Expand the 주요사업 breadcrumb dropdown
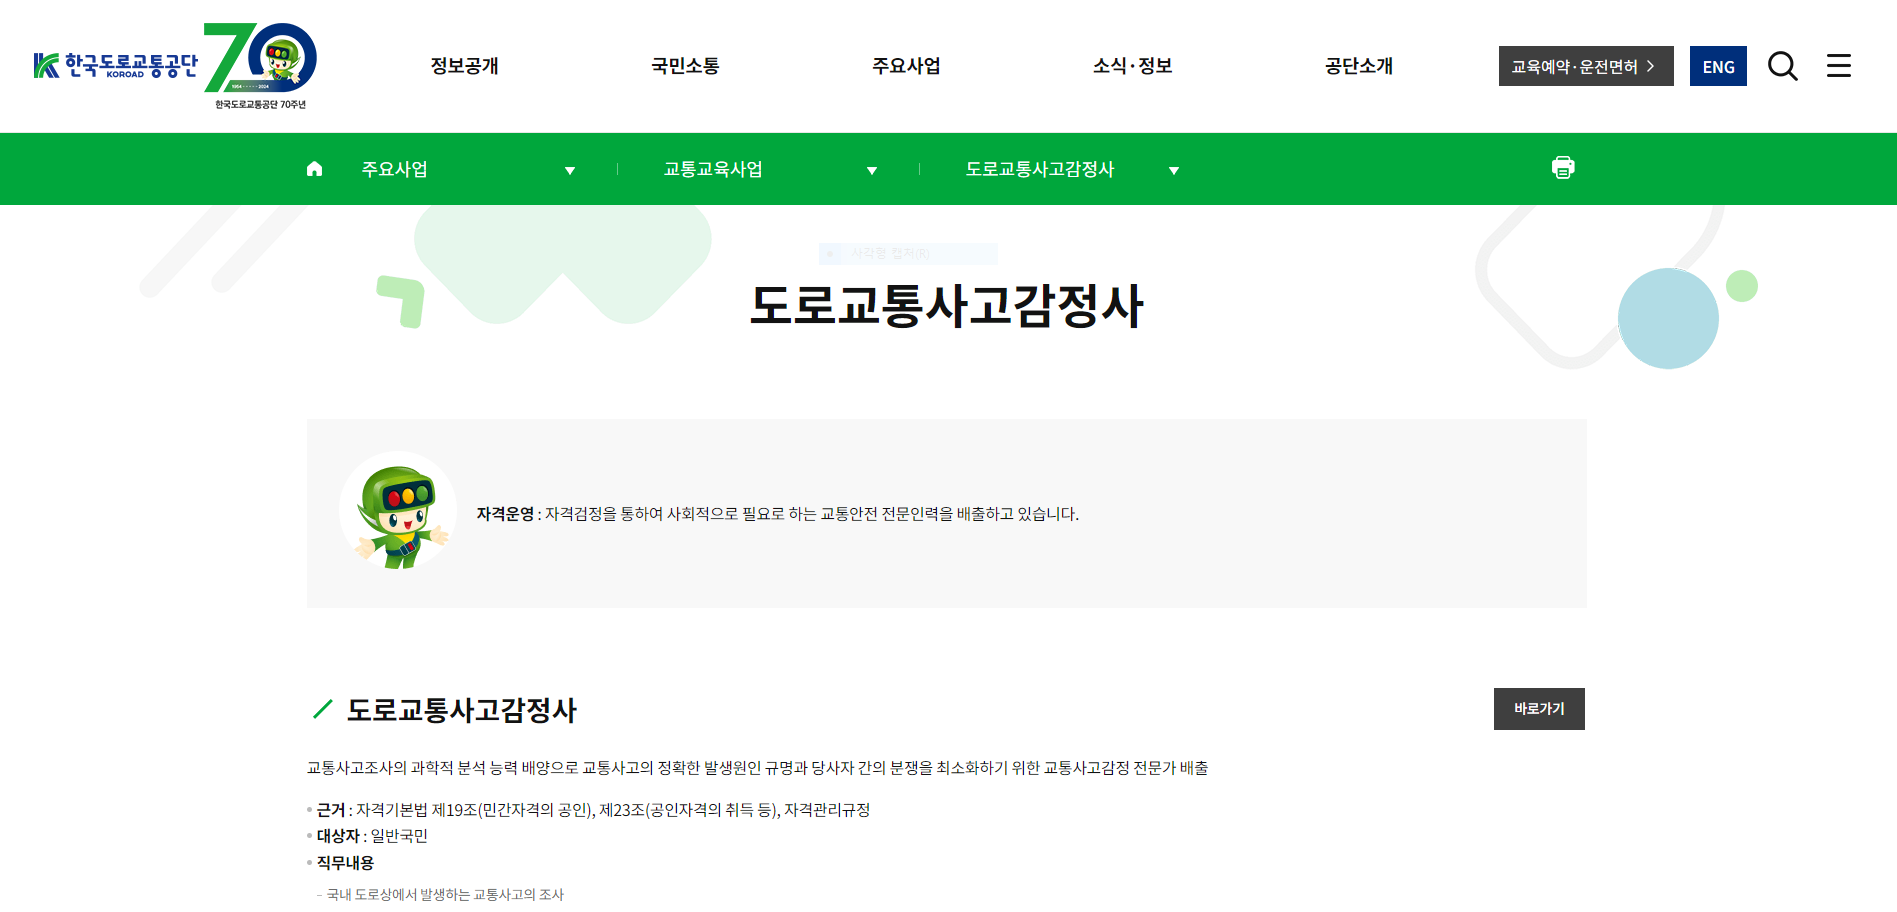The width and height of the screenshot is (1897, 912). coord(570,170)
